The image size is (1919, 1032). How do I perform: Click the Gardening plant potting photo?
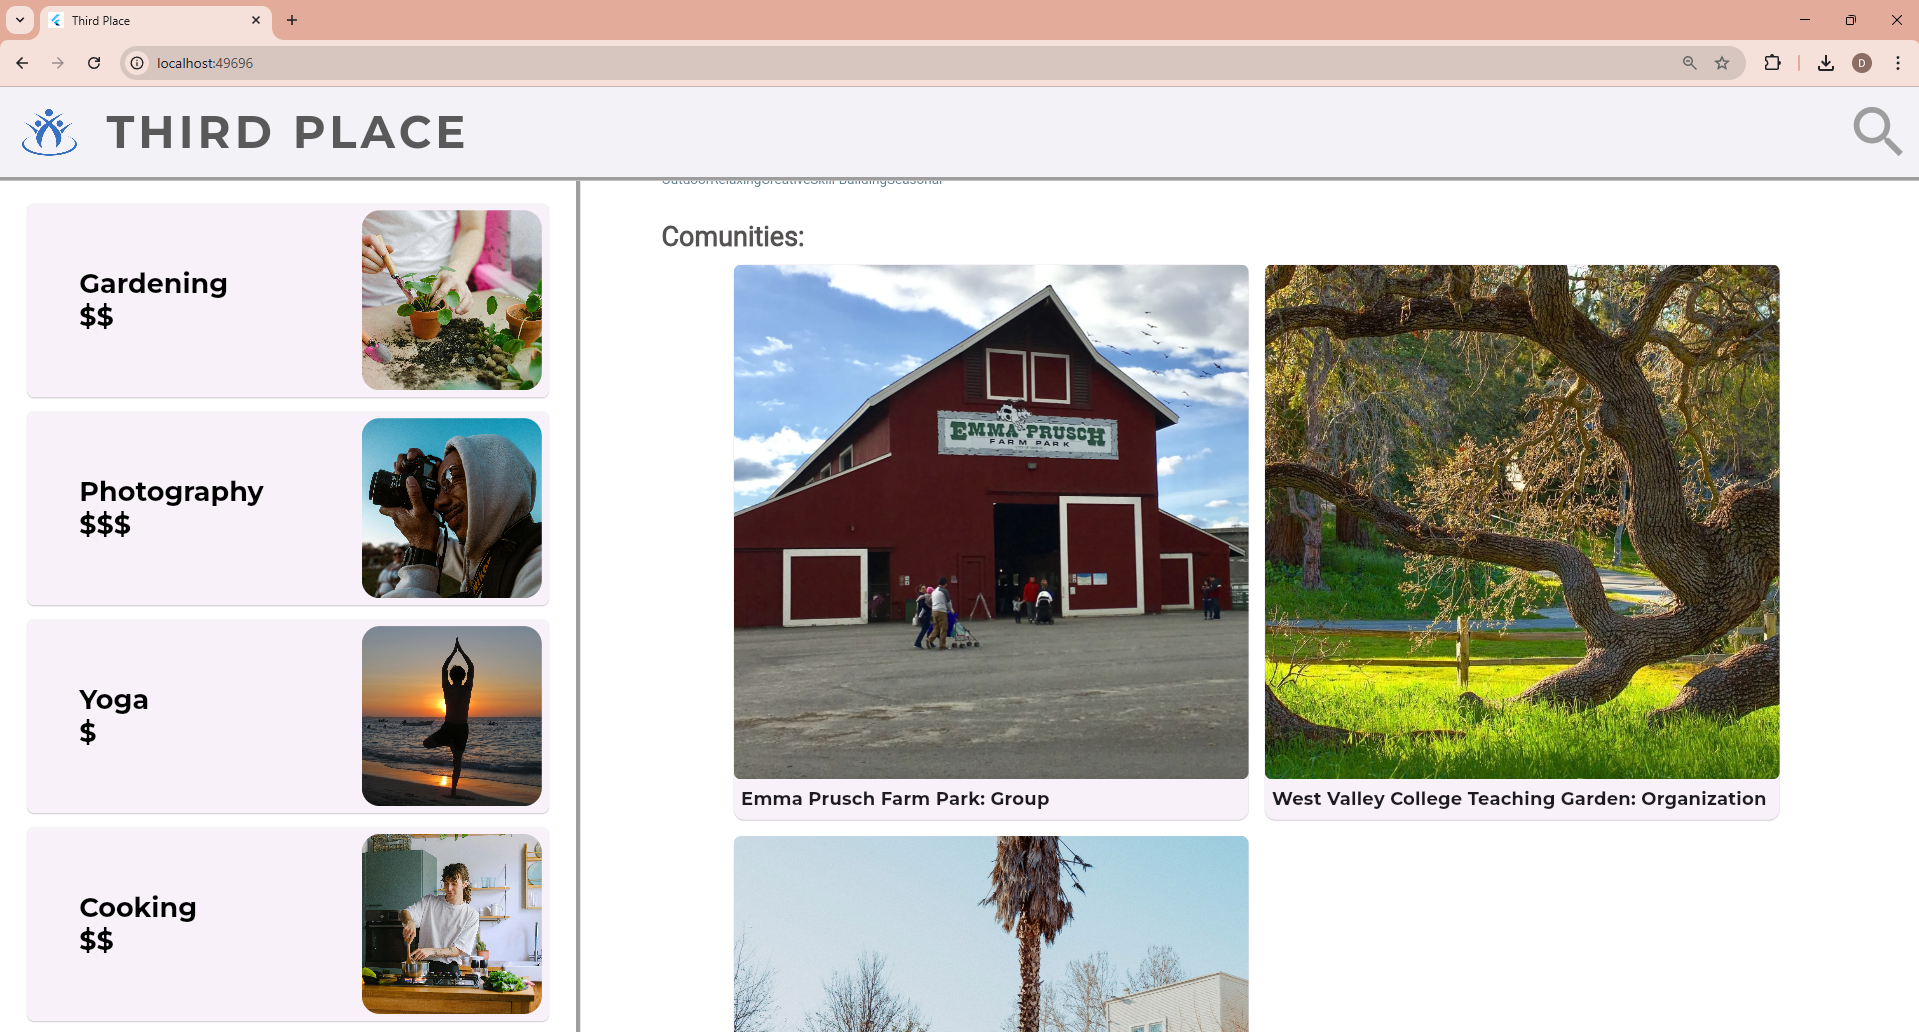click(452, 300)
